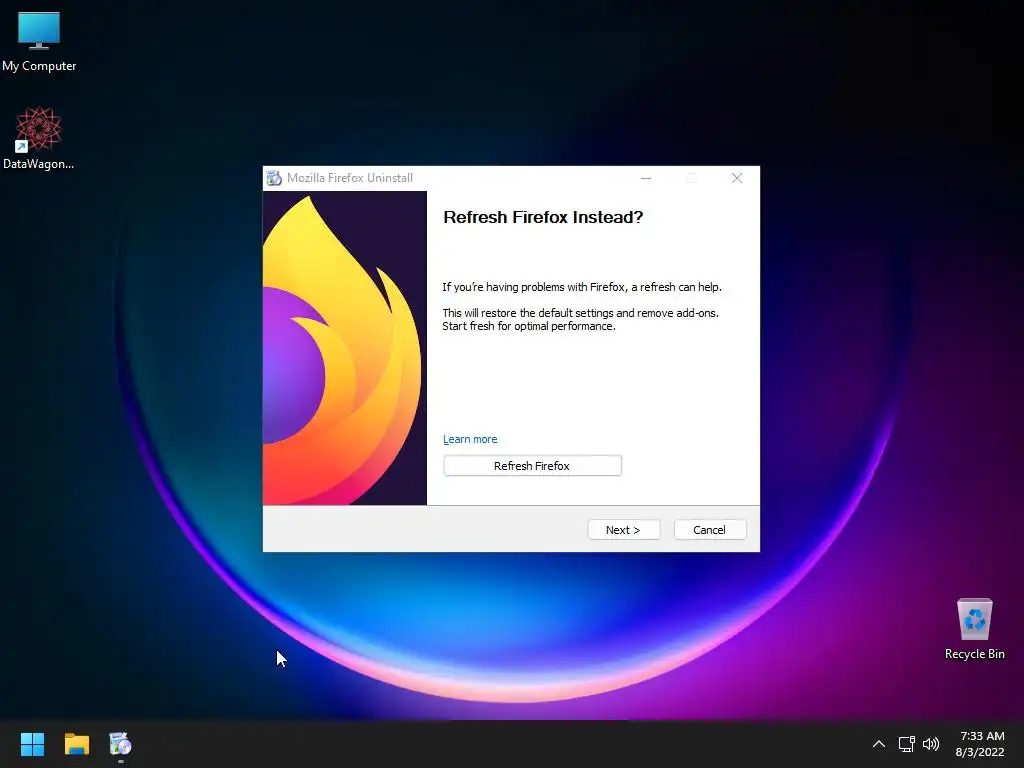The image size is (1024, 768).
Task: Open the Windows Start menu
Action: point(32,744)
